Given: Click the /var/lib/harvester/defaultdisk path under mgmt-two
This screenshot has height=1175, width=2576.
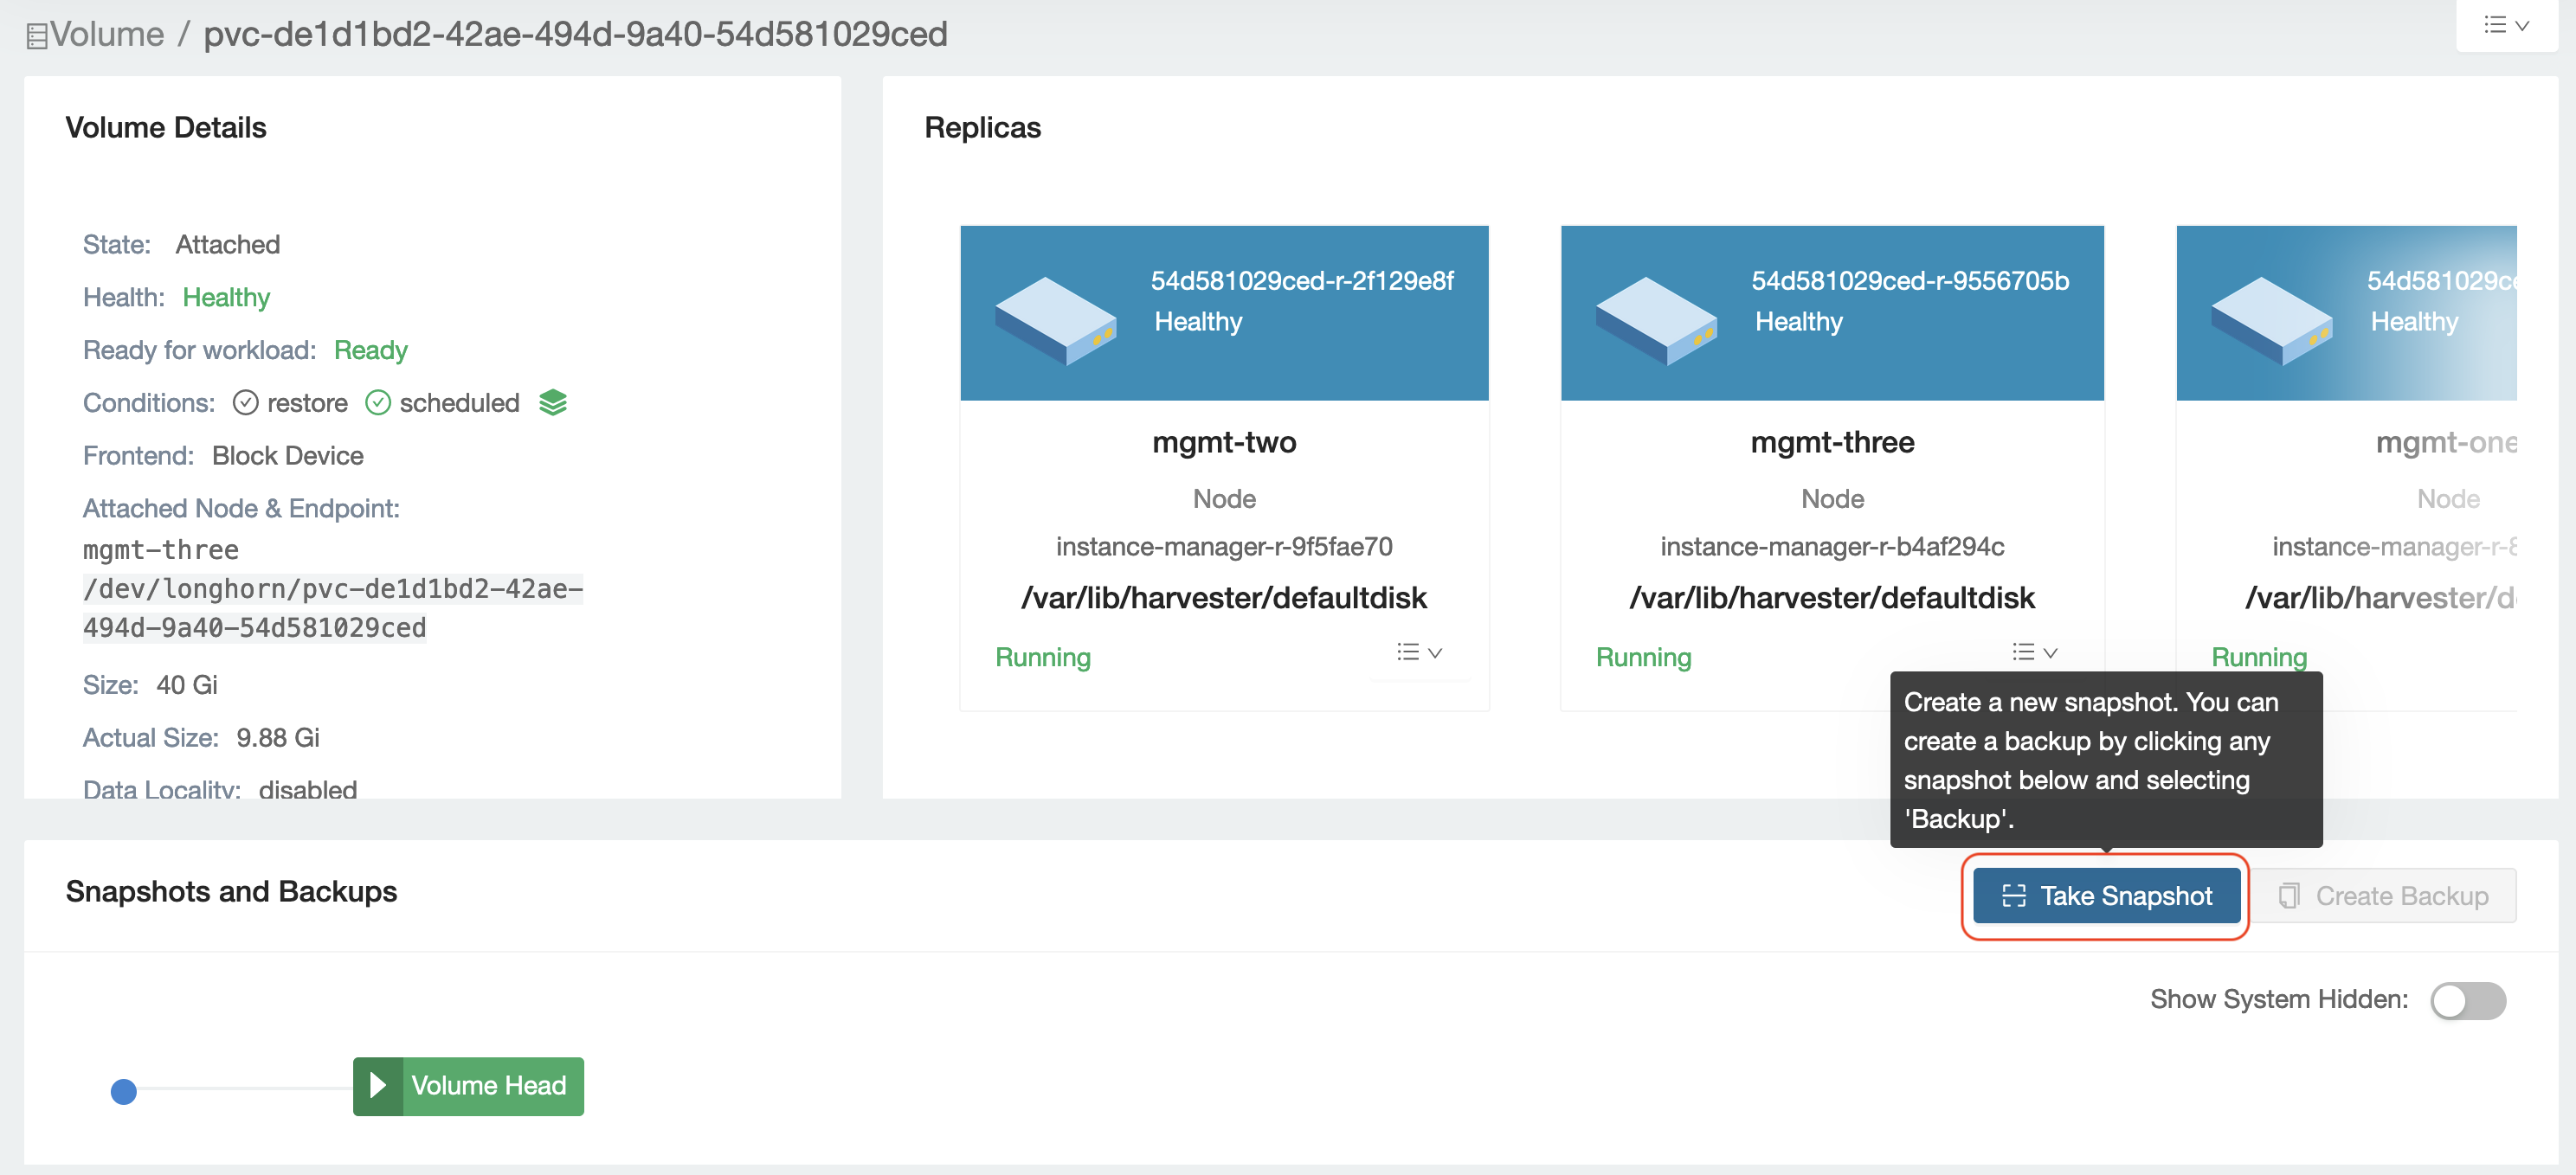Looking at the screenshot, I should [1224, 597].
